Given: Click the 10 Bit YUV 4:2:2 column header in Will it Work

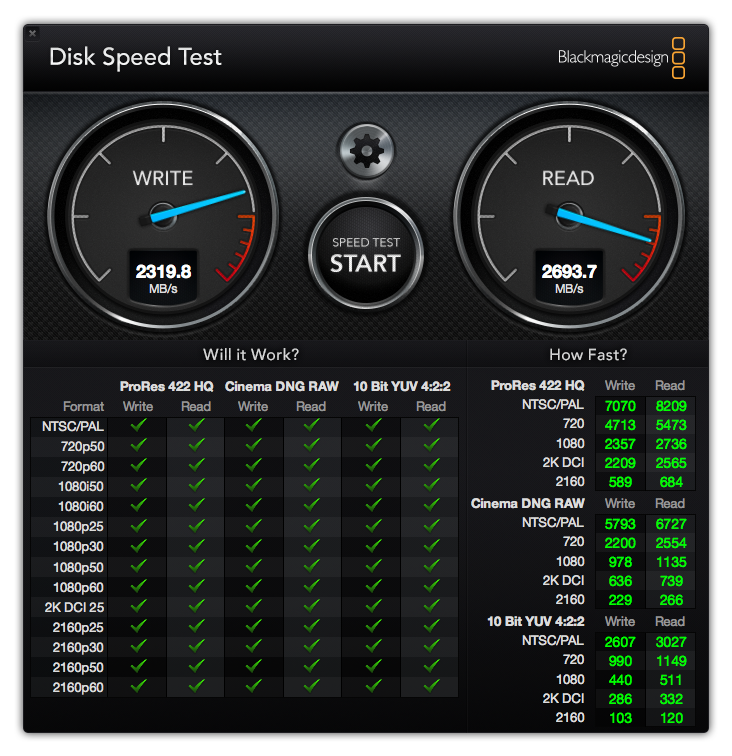Looking at the screenshot, I should click(402, 387).
